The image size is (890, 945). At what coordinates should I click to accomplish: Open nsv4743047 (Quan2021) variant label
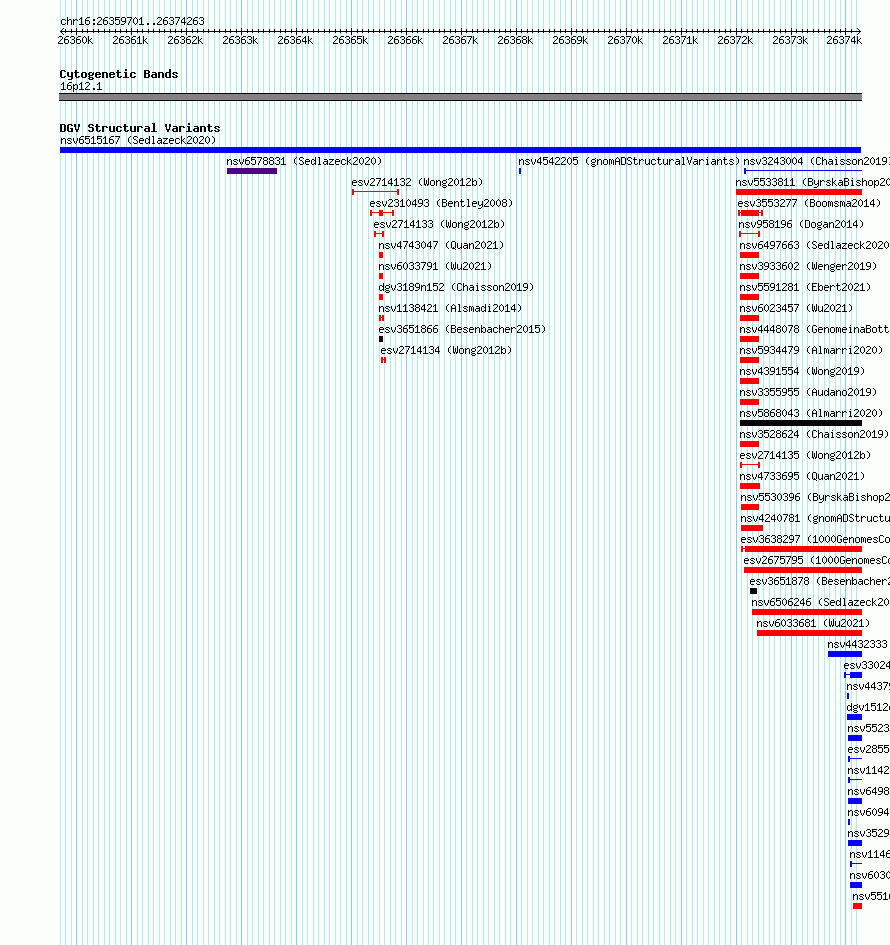pyautogui.click(x=441, y=246)
